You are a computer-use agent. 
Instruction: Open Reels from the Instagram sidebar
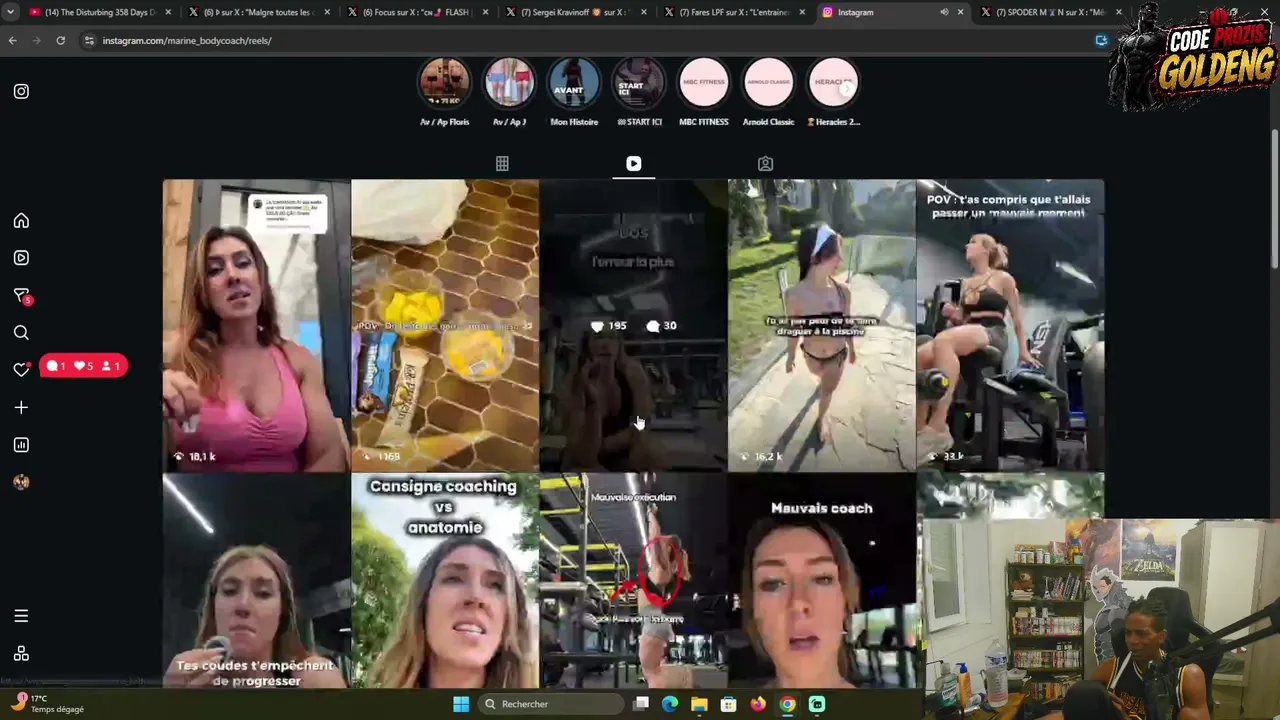point(21,258)
